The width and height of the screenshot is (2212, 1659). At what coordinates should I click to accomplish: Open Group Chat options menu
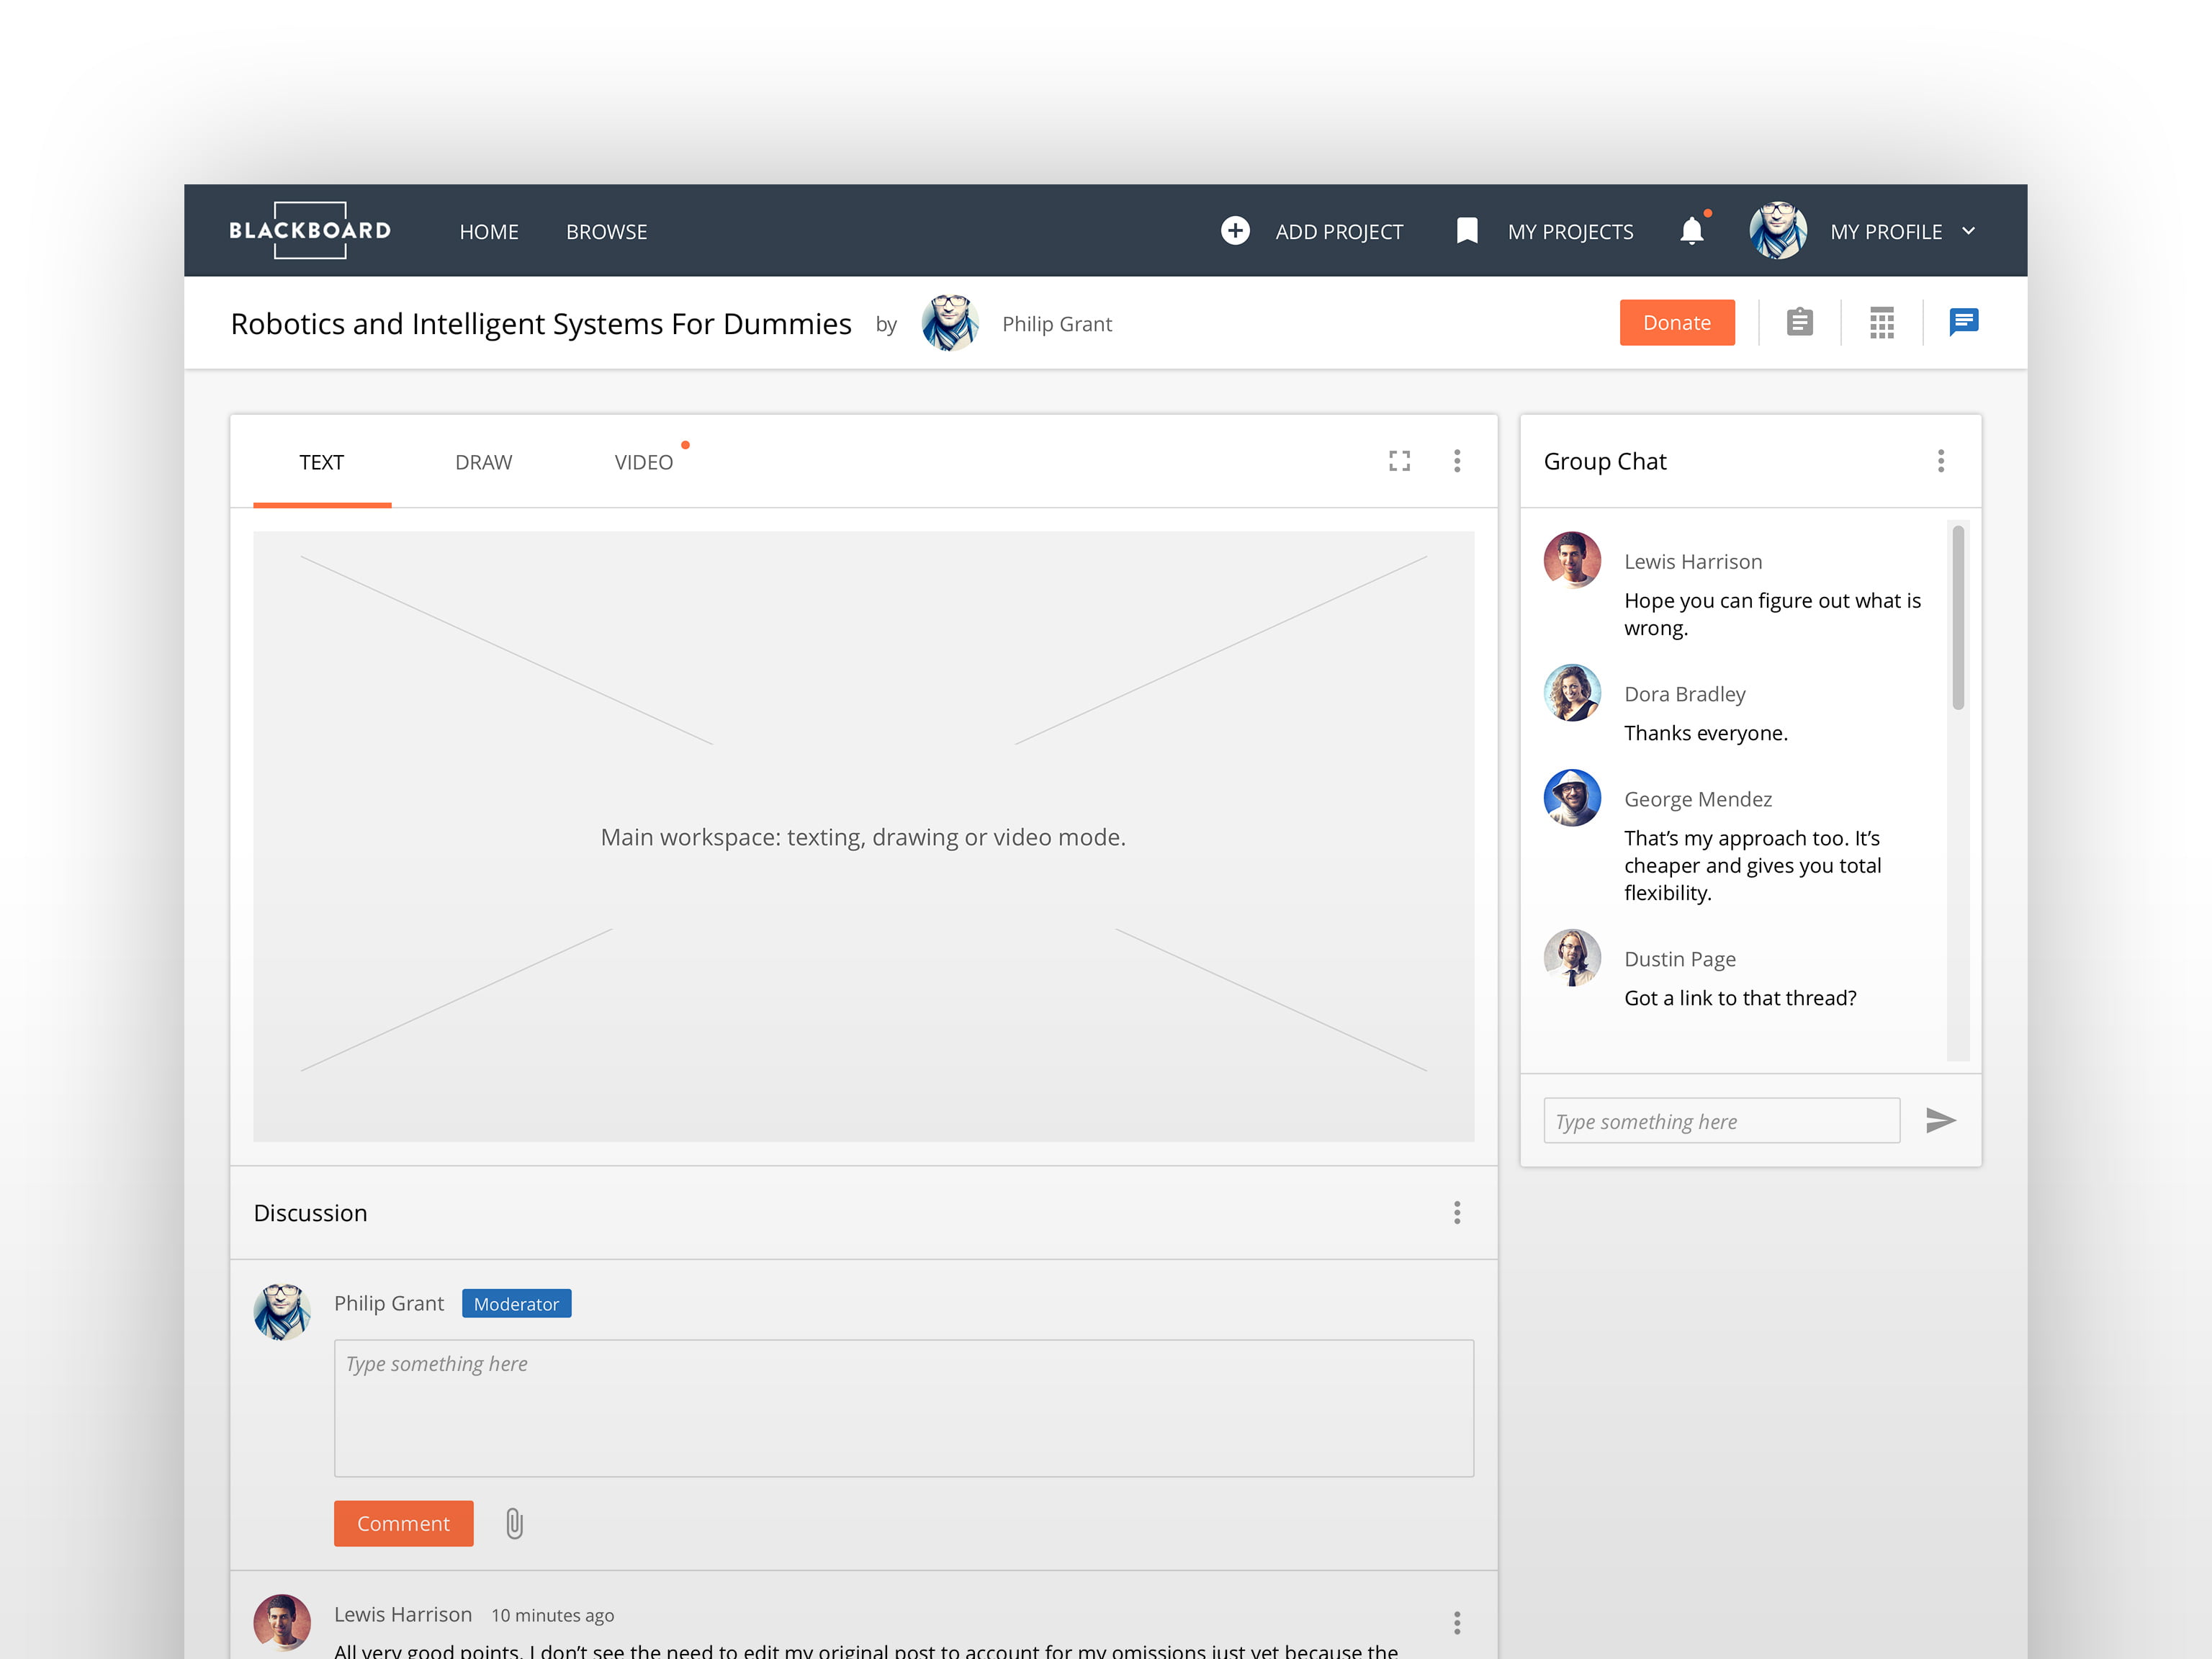[x=1940, y=461]
